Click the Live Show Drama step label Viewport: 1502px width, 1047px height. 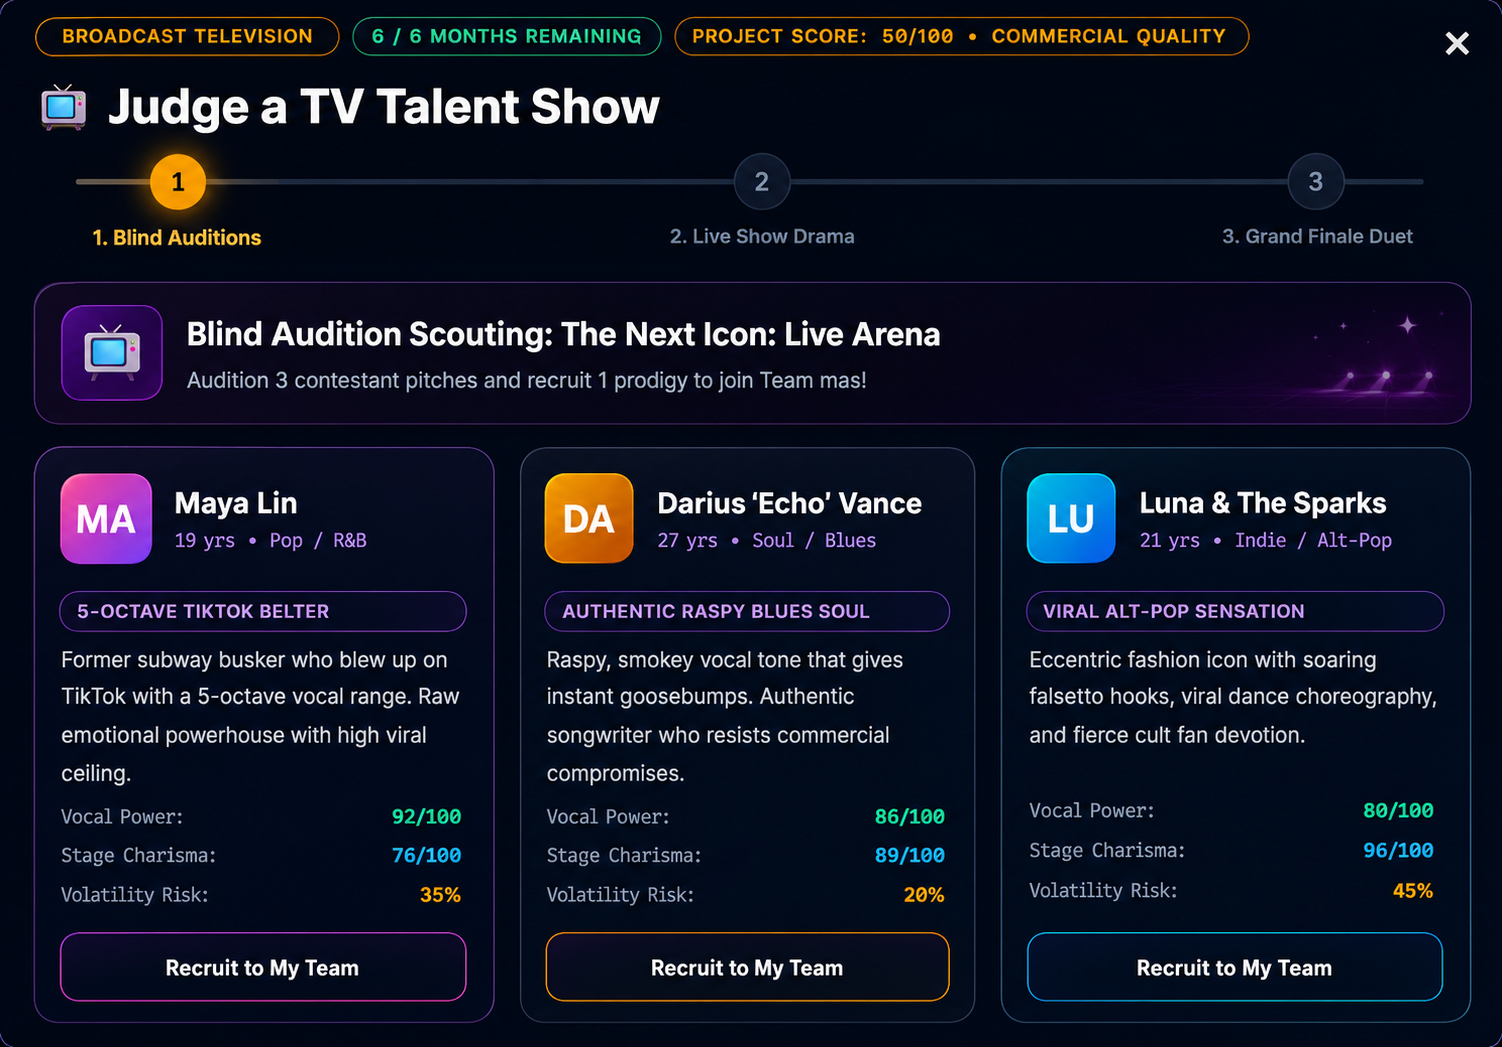coord(762,236)
